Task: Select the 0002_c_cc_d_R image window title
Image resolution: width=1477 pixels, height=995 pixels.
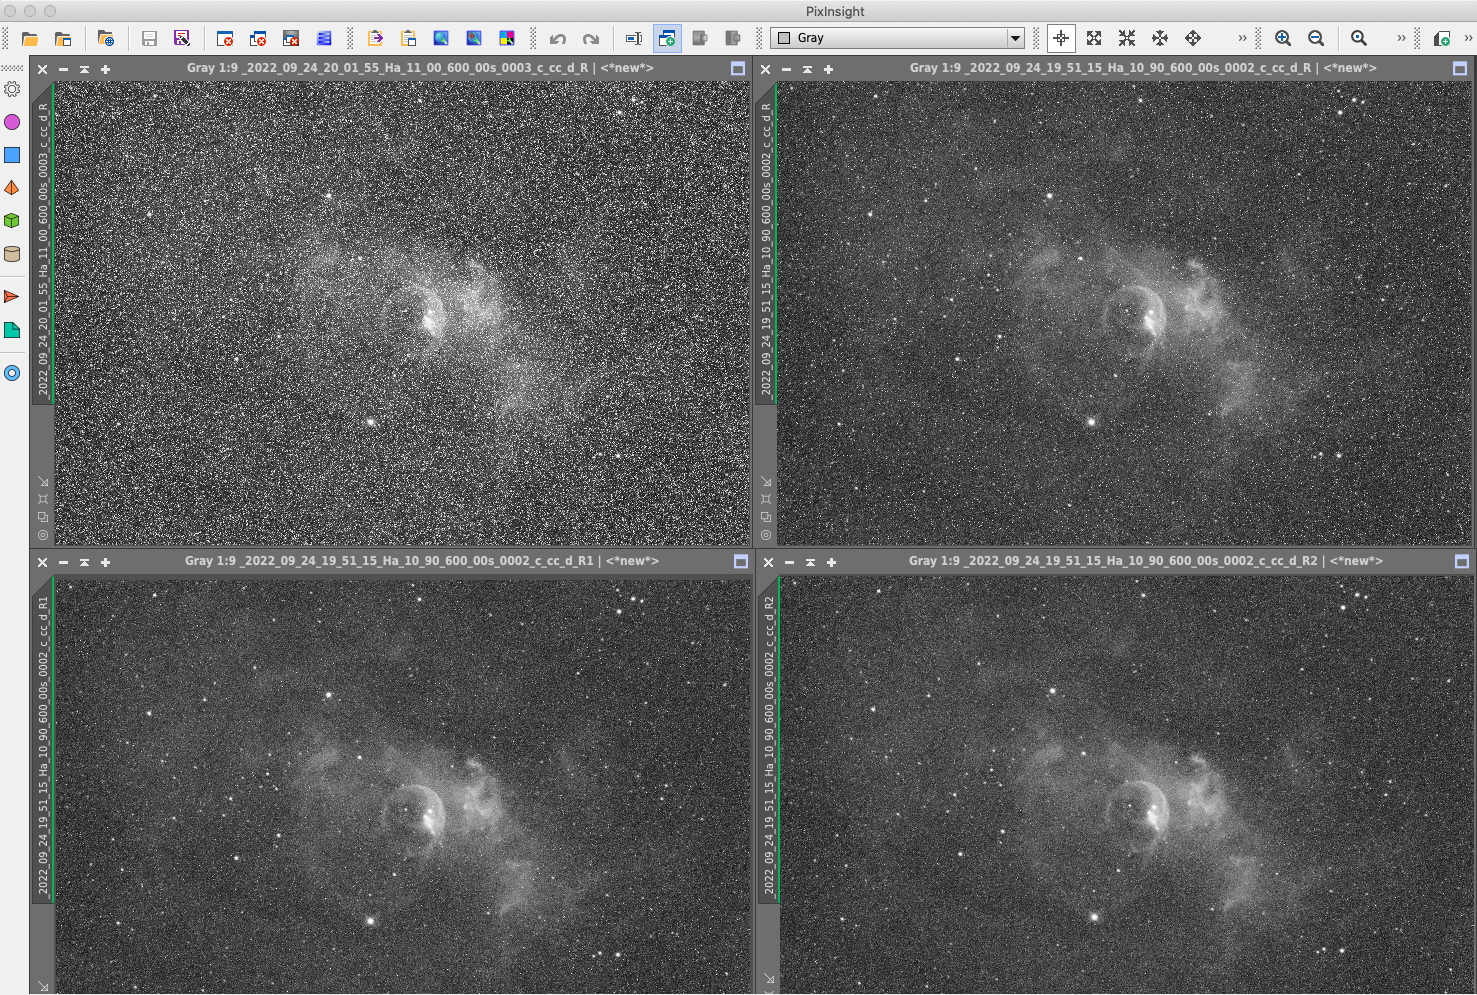Action: point(1143,68)
